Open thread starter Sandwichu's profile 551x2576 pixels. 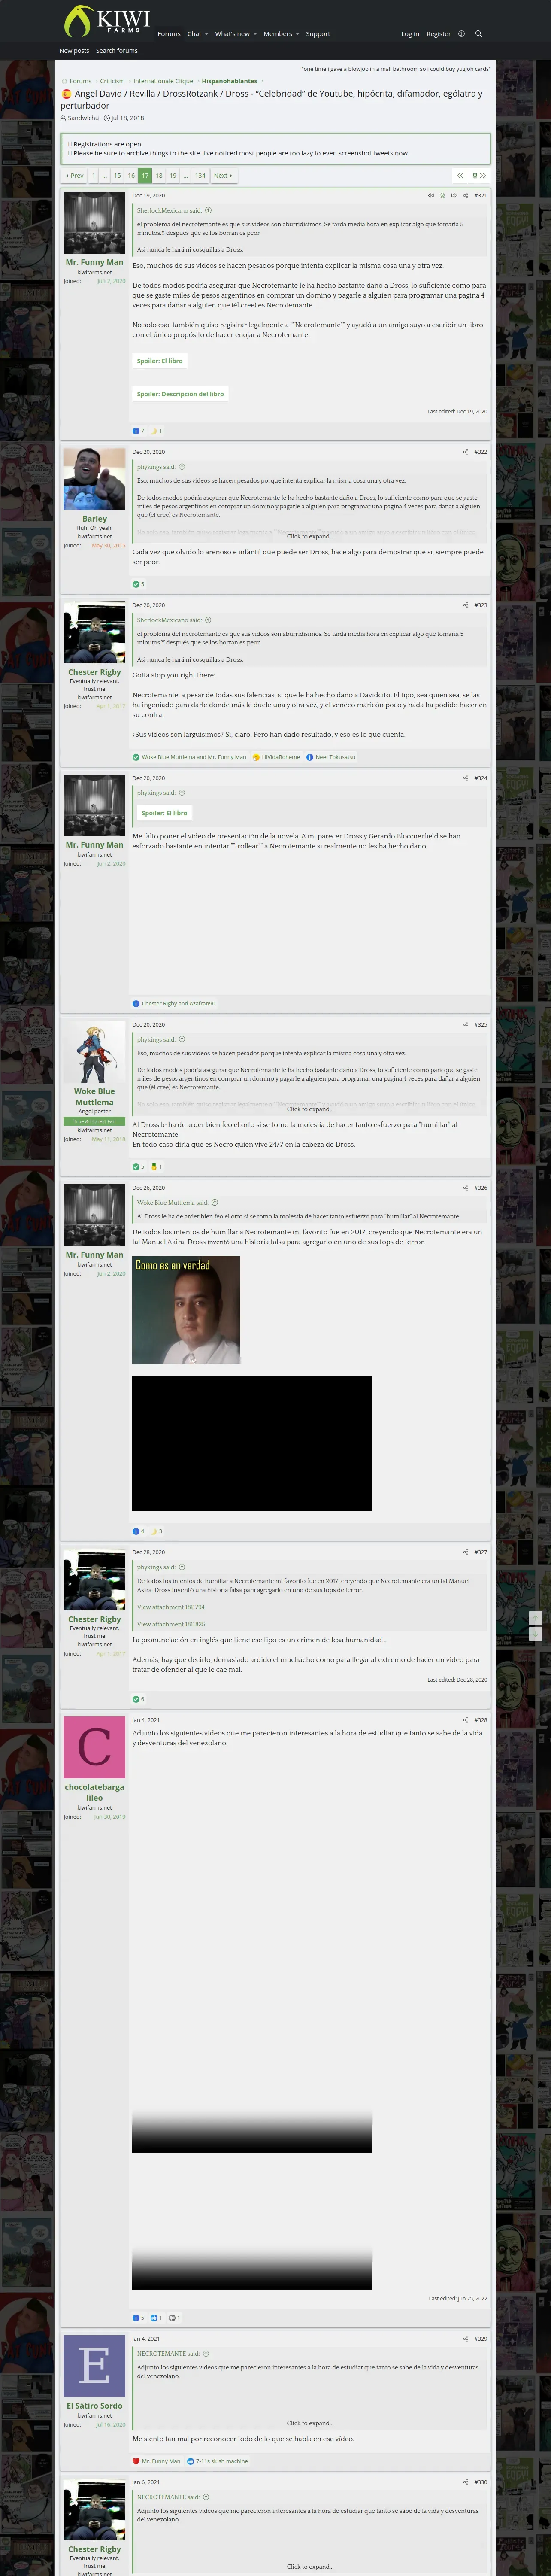pos(83,118)
